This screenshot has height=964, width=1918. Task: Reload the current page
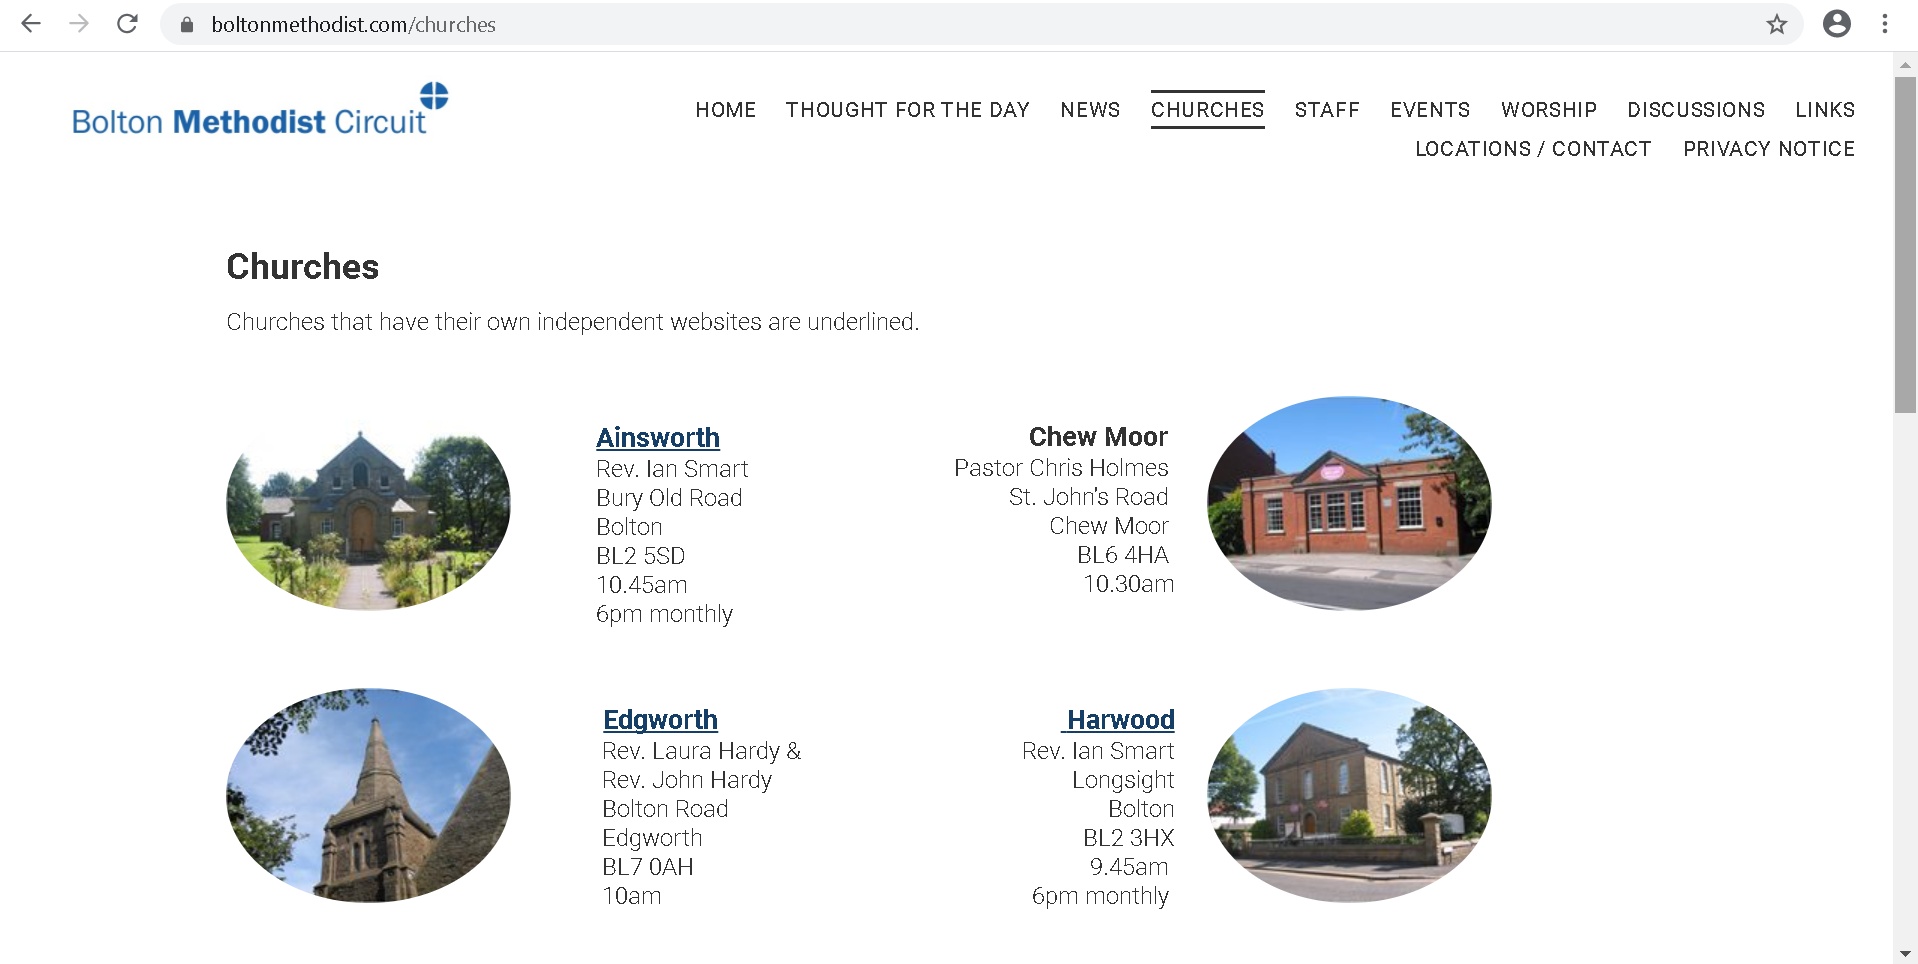pos(127,24)
